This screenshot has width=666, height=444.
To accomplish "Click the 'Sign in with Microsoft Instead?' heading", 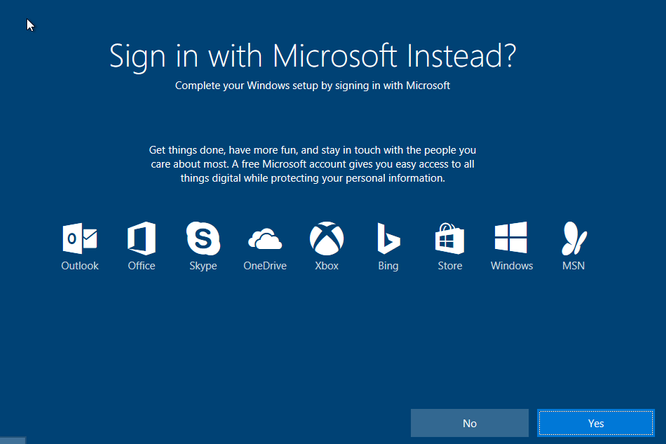I will coord(313,57).
